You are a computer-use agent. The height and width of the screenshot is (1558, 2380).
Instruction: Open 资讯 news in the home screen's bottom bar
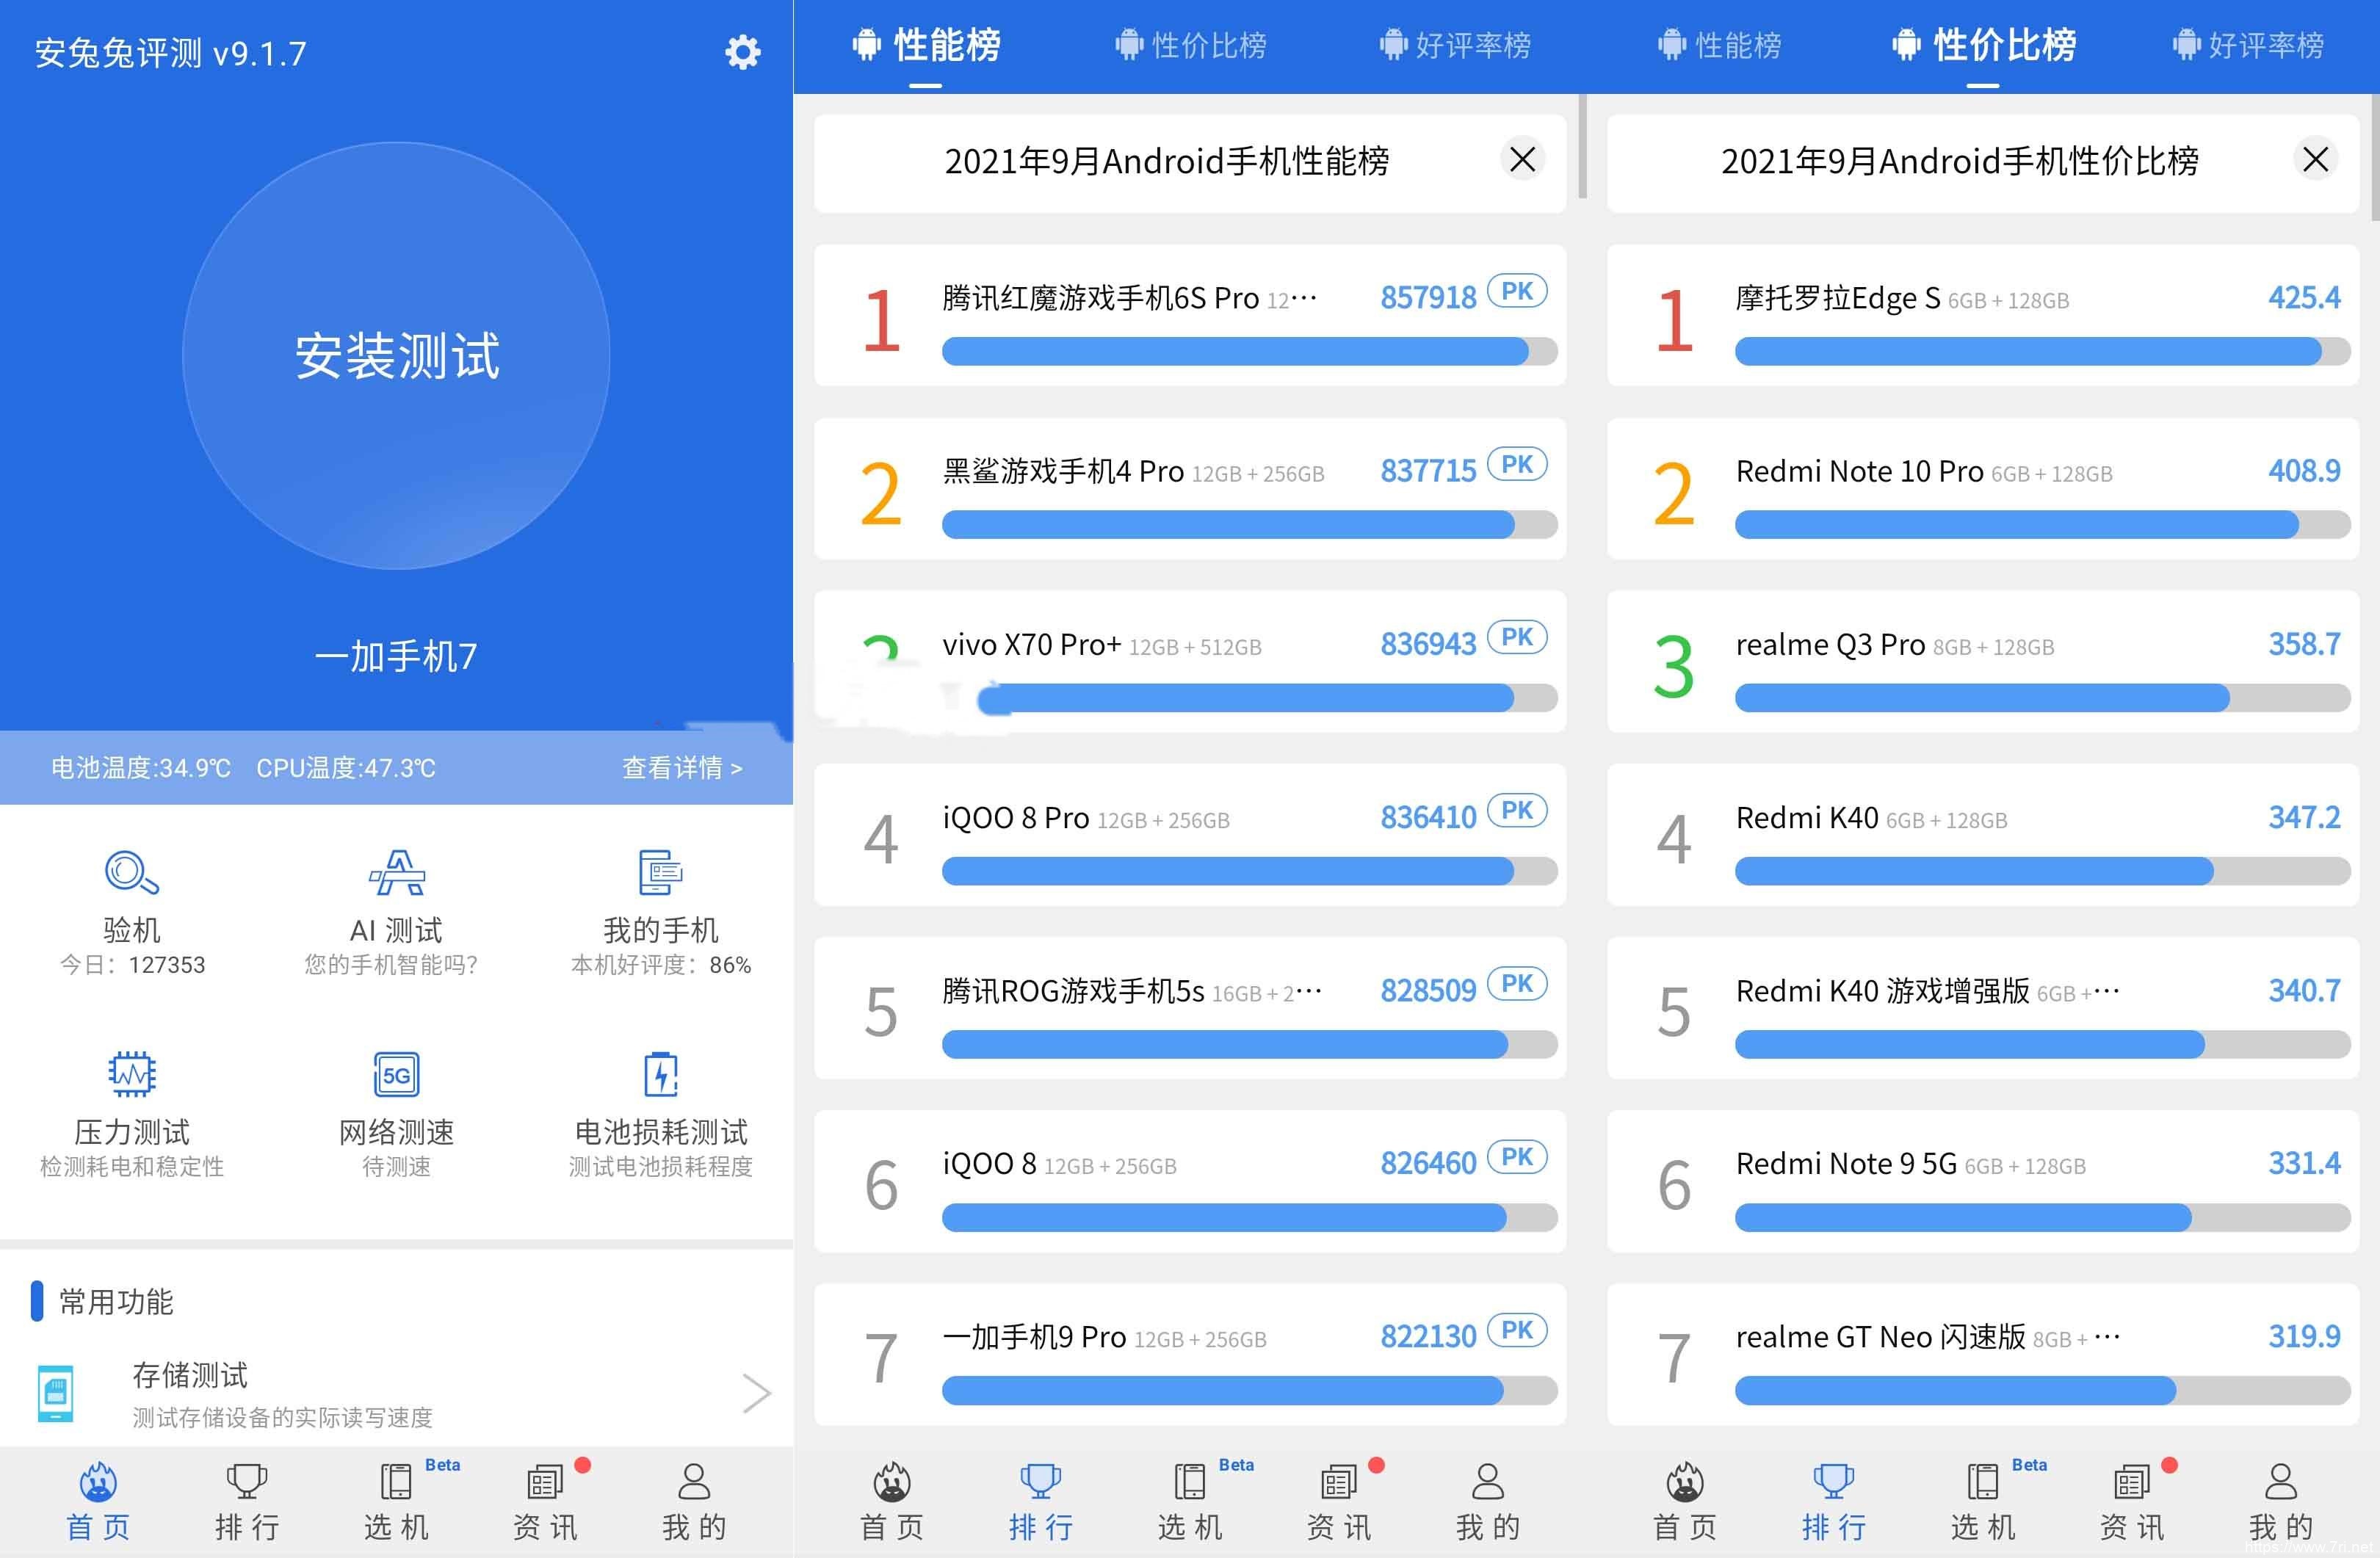[545, 1501]
